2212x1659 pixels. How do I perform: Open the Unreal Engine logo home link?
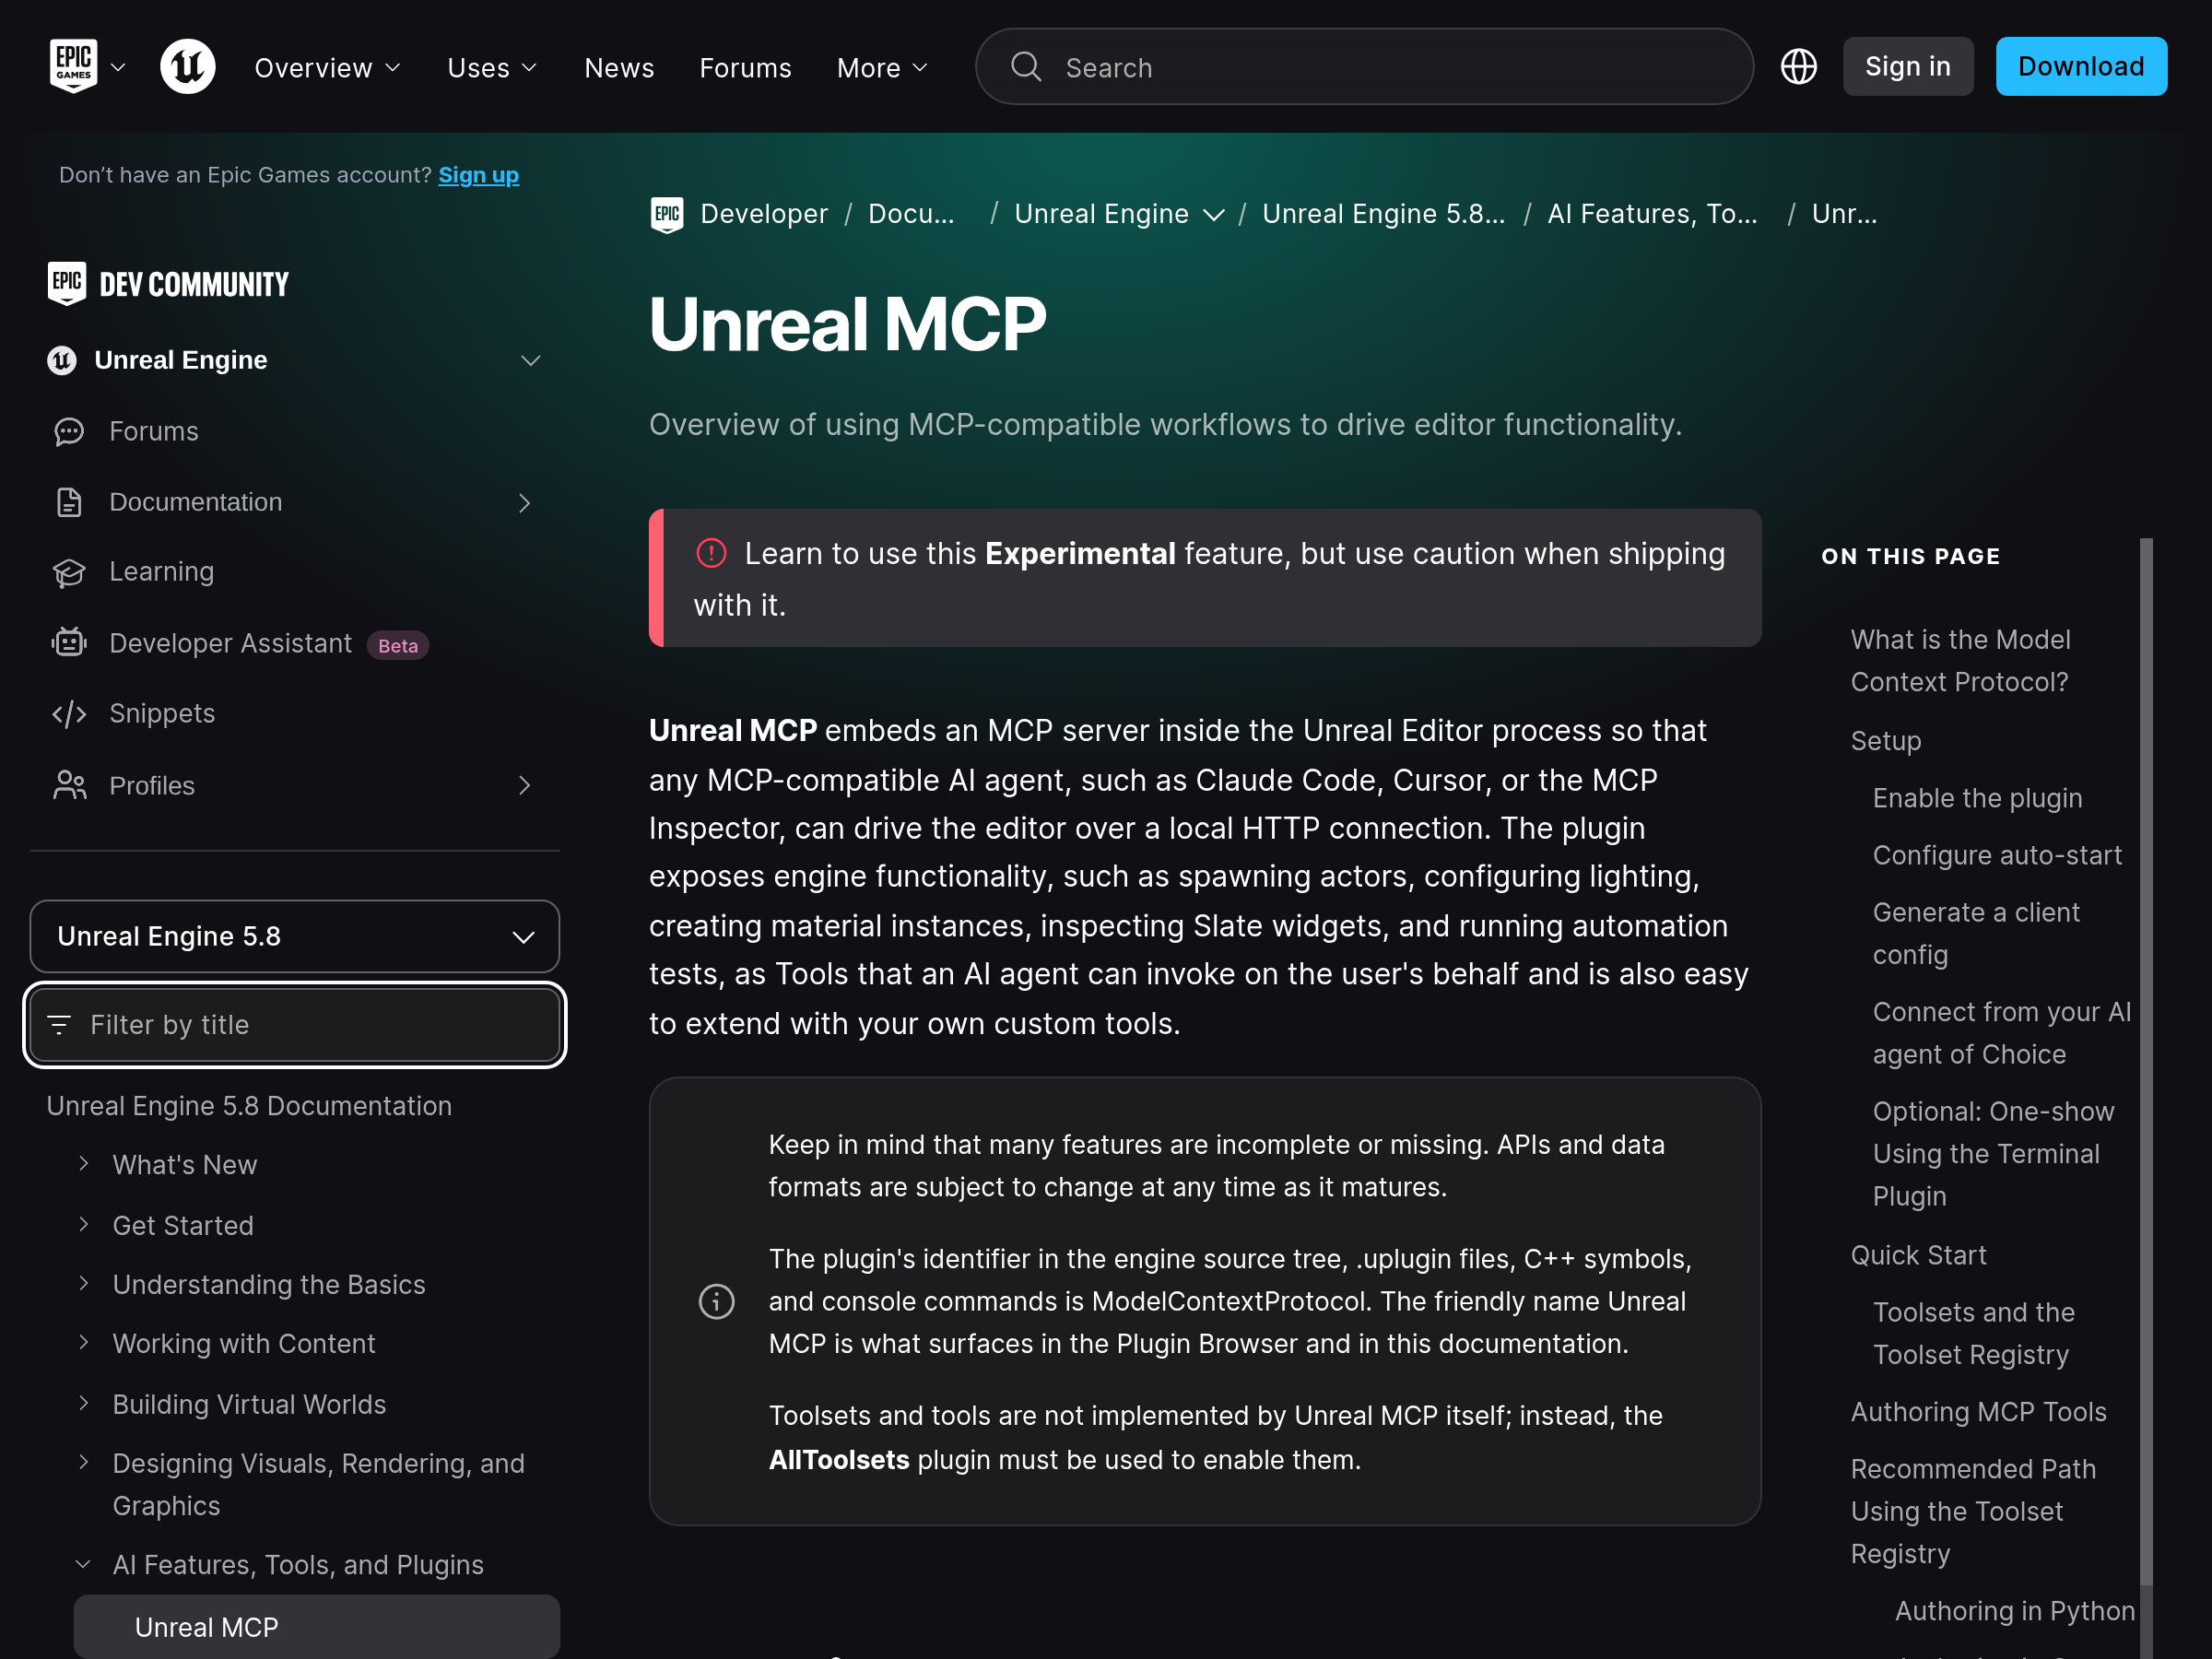click(188, 67)
